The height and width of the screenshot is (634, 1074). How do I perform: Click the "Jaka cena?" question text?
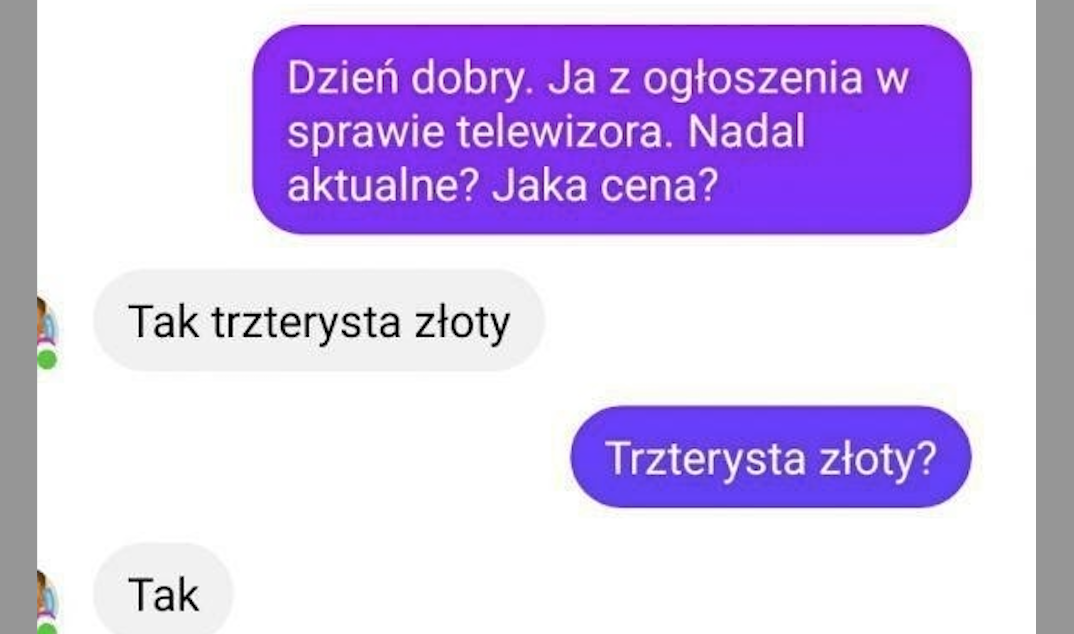pyautogui.click(x=605, y=185)
